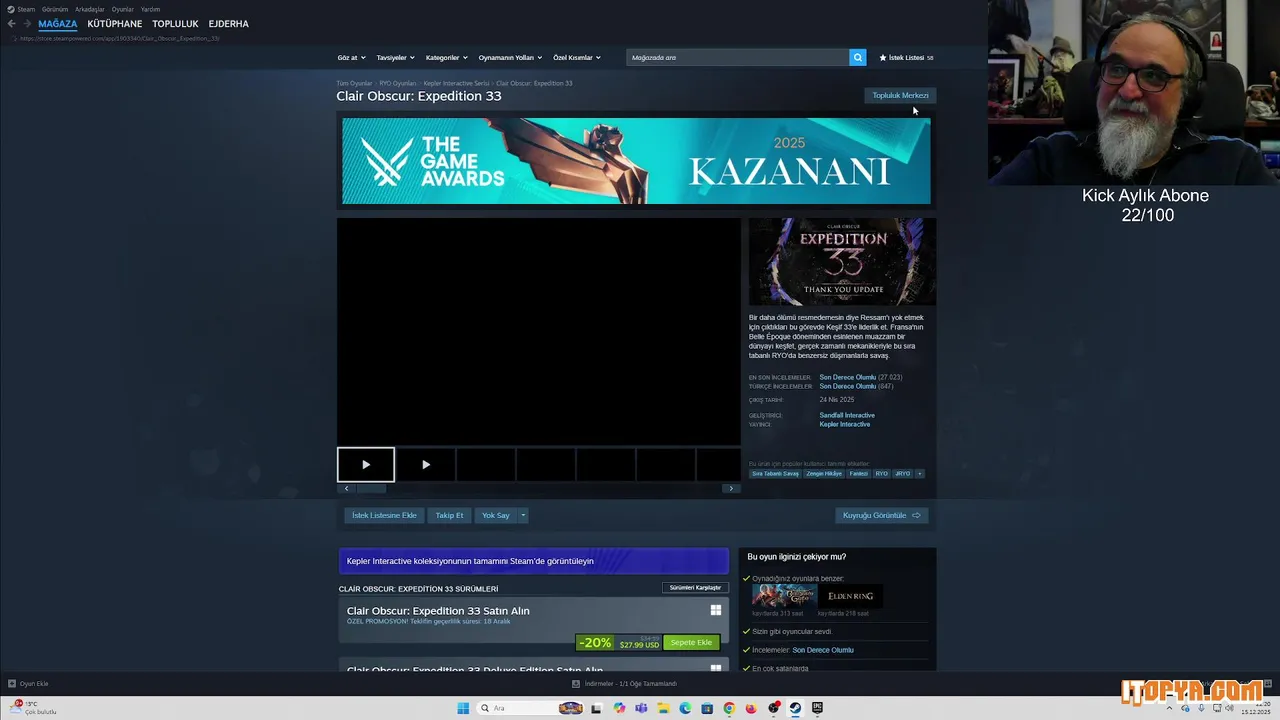Screen dimensions: 1280x720
Task: Open the Arkadaşlar menu
Action: coord(90,9)
